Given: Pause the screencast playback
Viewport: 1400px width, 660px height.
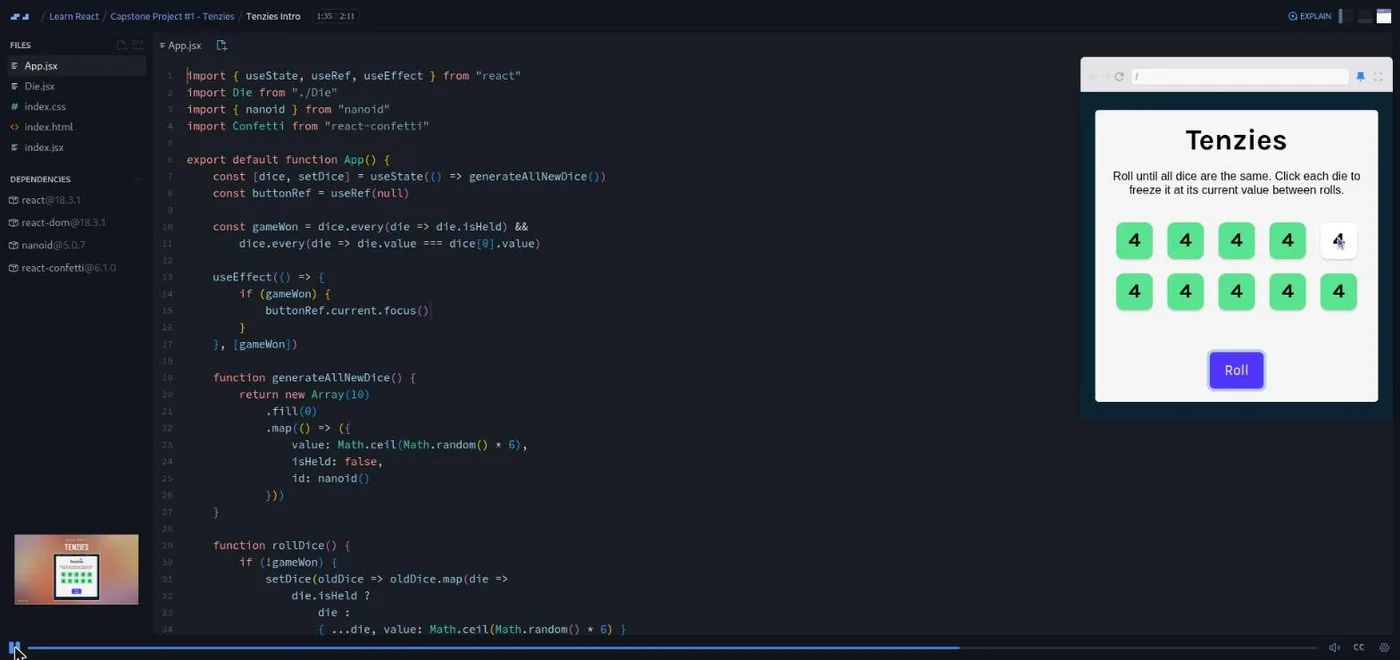Looking at the screenshot, I should click(14, 647).
